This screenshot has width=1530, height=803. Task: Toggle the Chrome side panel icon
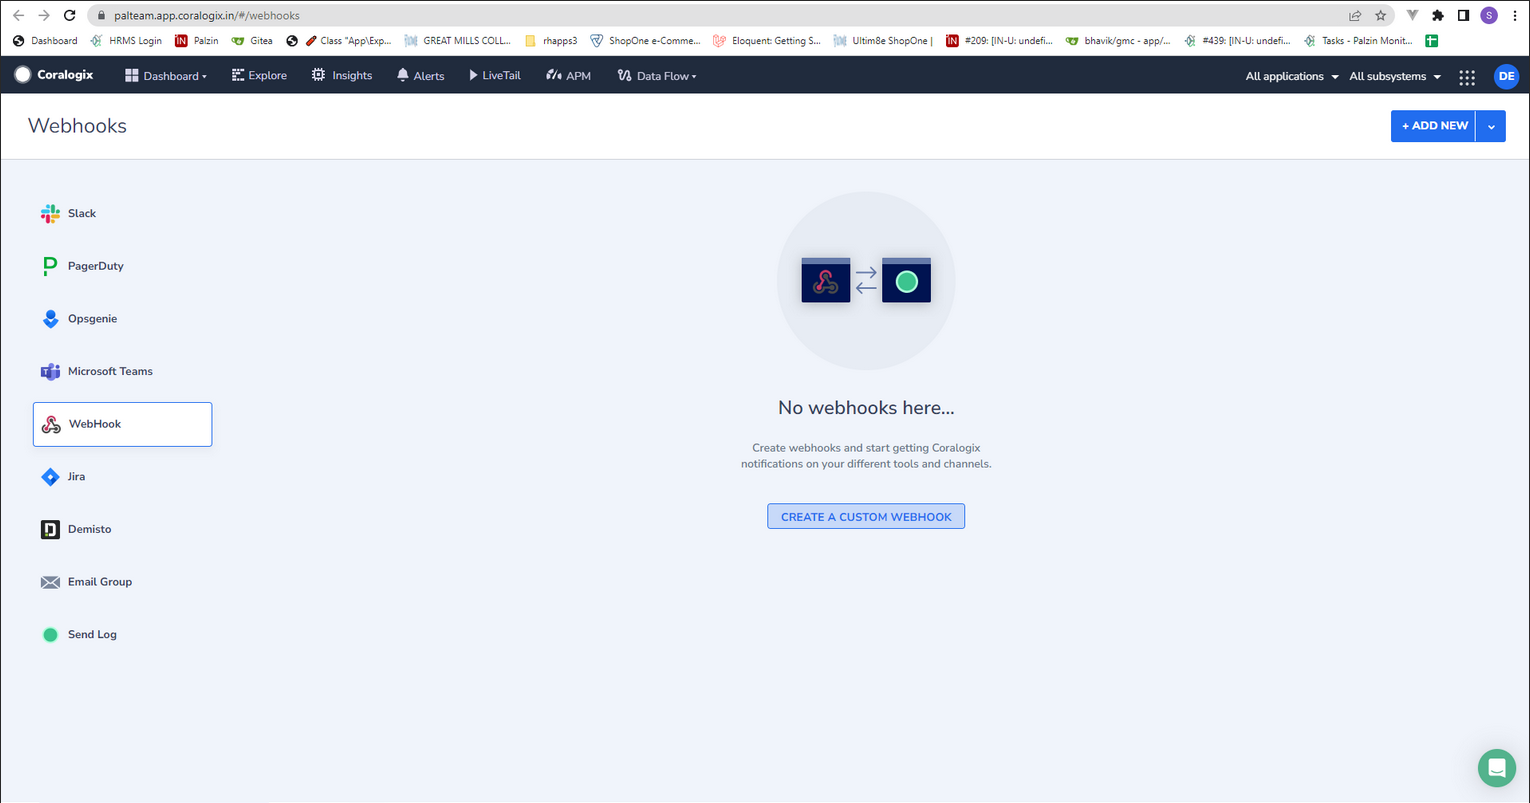coord(1463,15)
